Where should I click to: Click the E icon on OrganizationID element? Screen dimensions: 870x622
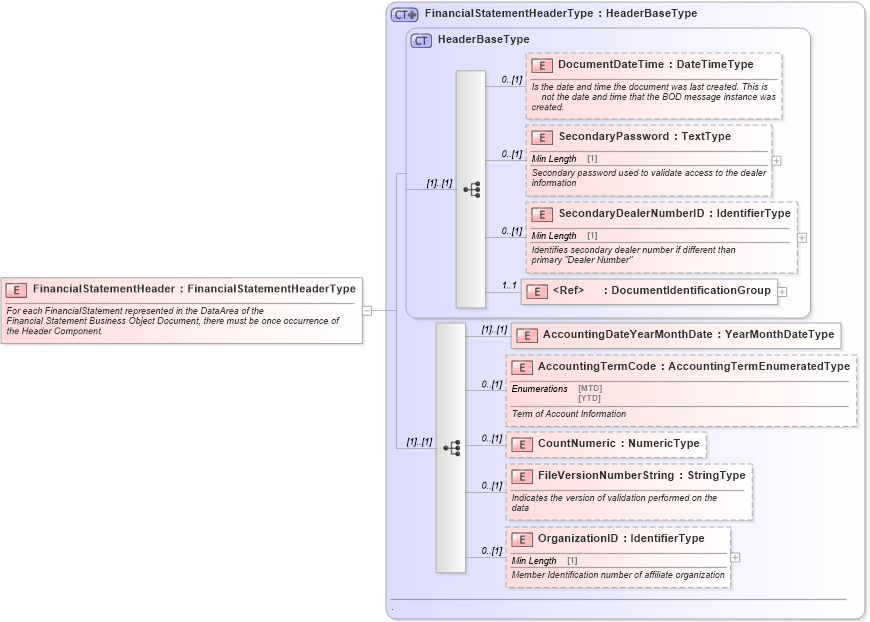pyautogui.click(x=520, y=538)
